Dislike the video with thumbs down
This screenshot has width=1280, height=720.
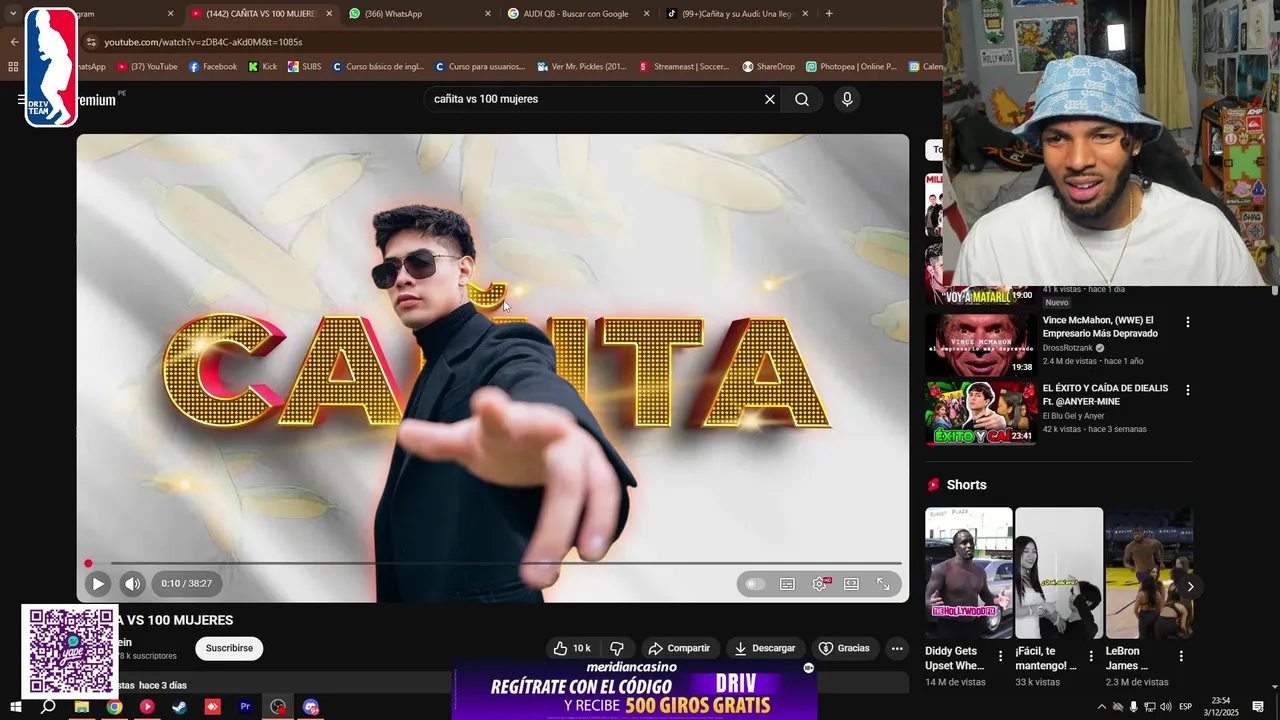click(x=617, y=648)
